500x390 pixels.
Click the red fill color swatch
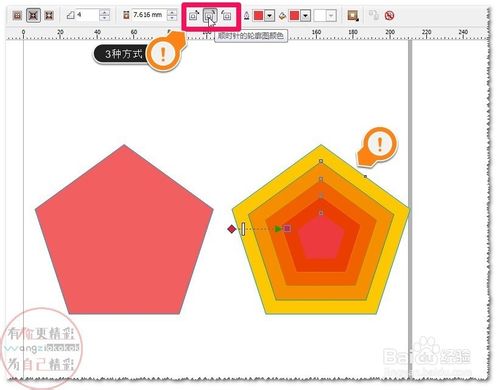(x=295, y=15)
